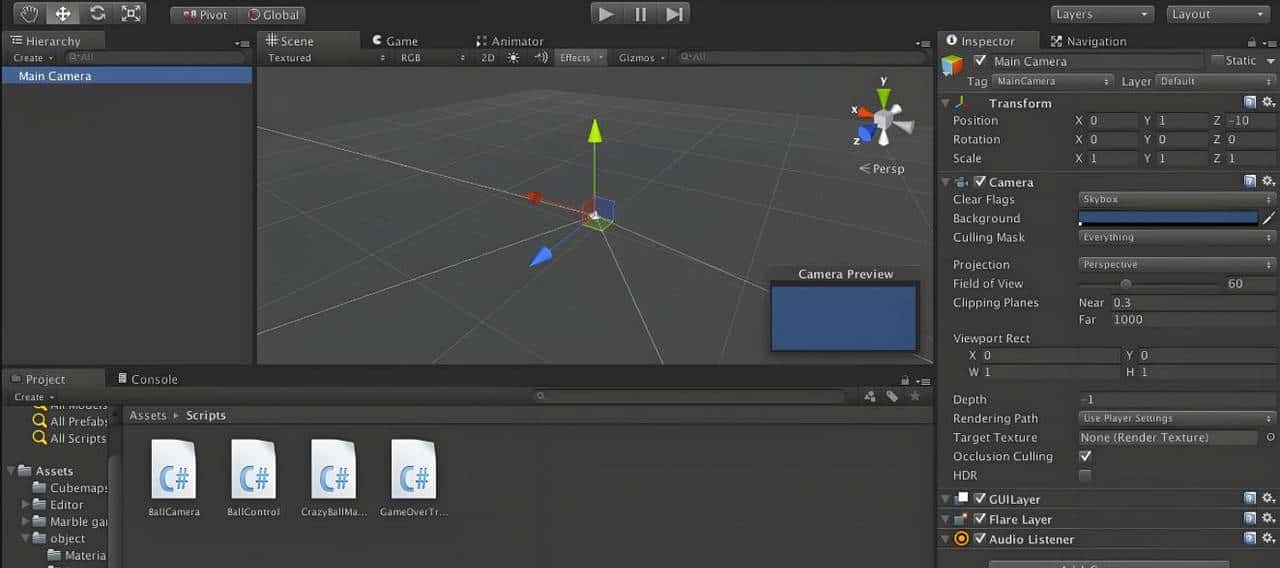
Task: Uncheck Occlusion Culling
Action: (x=1085, y=456)
